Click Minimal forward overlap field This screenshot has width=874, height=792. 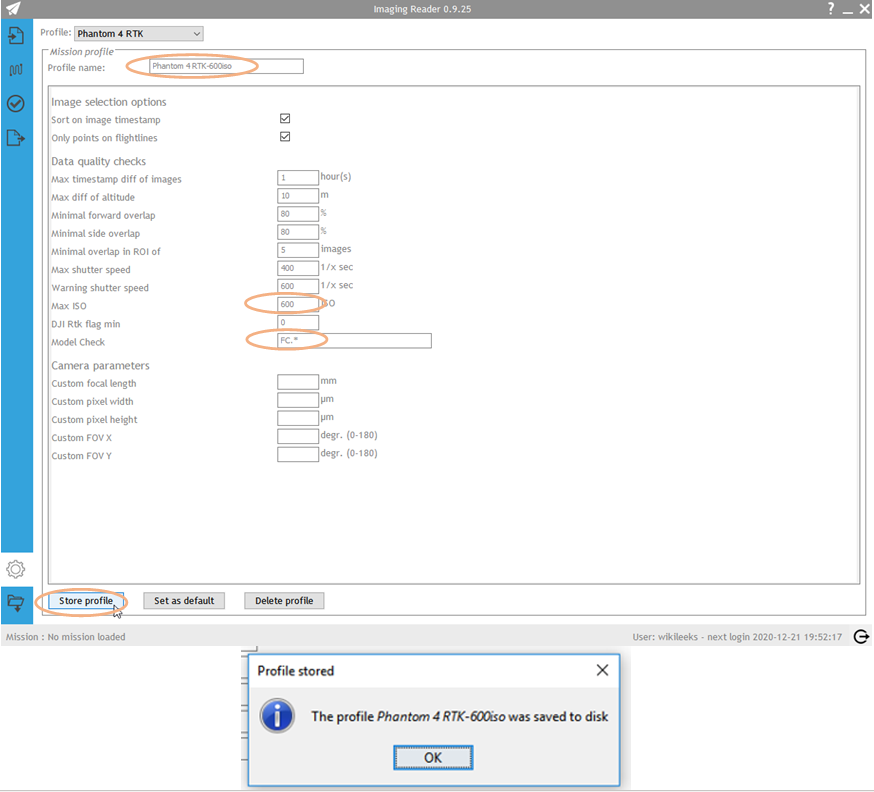pos(298,214)
